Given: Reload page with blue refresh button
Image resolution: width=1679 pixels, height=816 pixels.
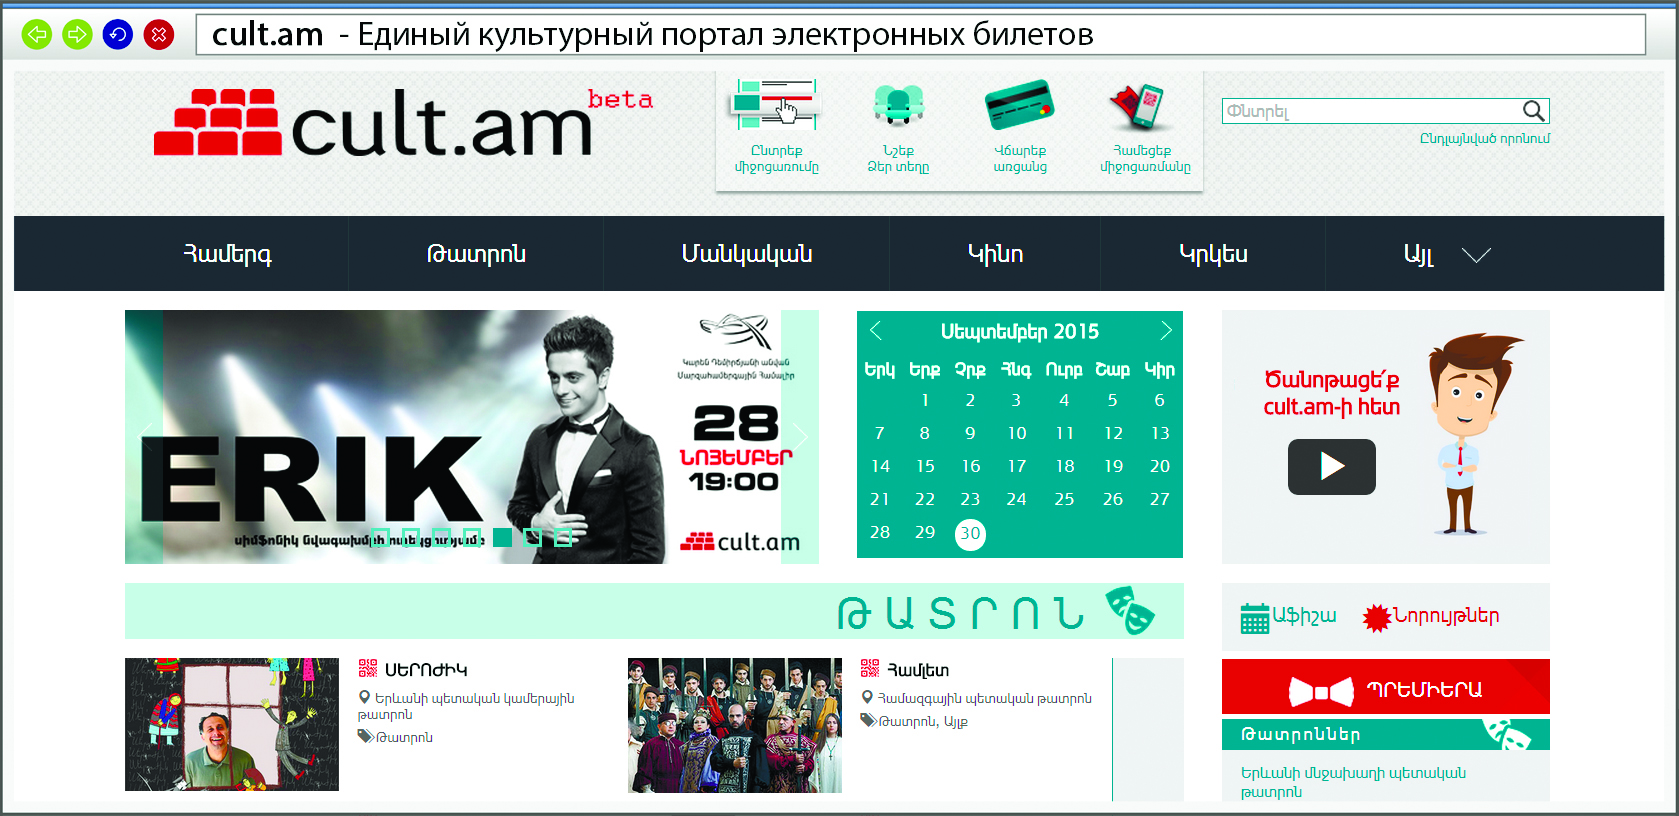Looking at the screenshot, I should (x=118, y=35).
